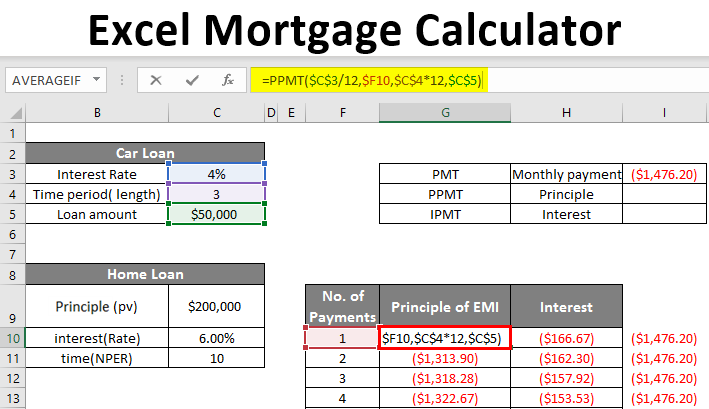Select row 13 header
This screenshot has height=409, width=709.
pyautogui.click(x=13, y=398)
